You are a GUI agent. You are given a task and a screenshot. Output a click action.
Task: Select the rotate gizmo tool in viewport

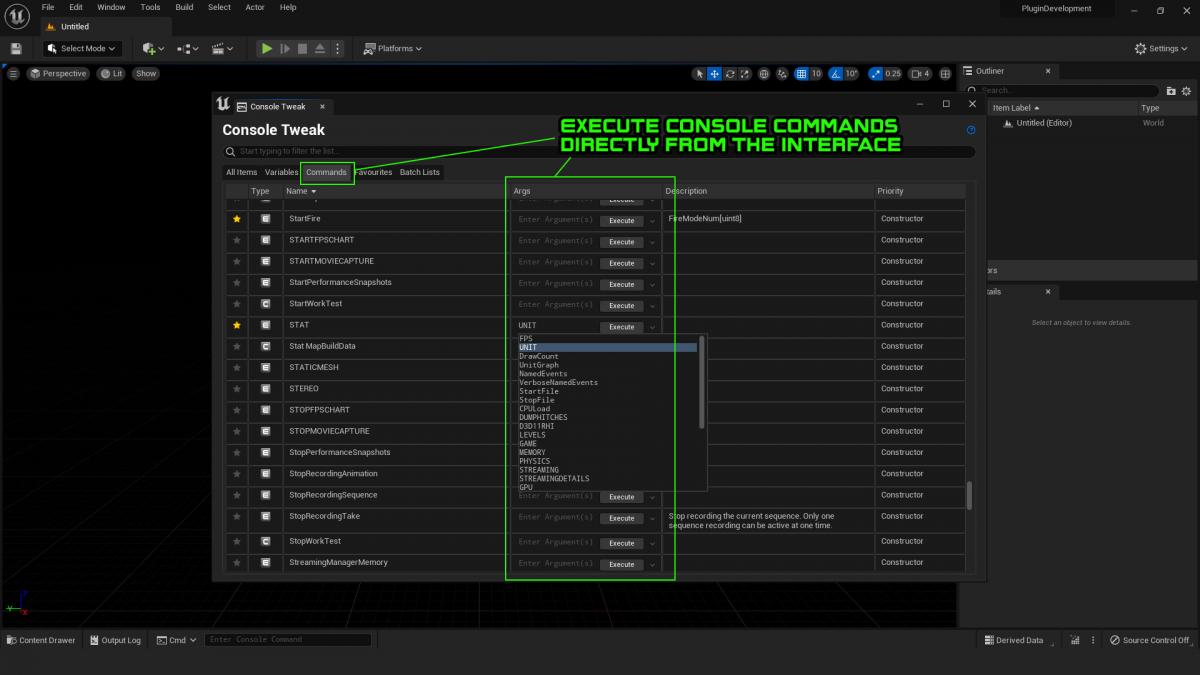(x=731, y=74)
